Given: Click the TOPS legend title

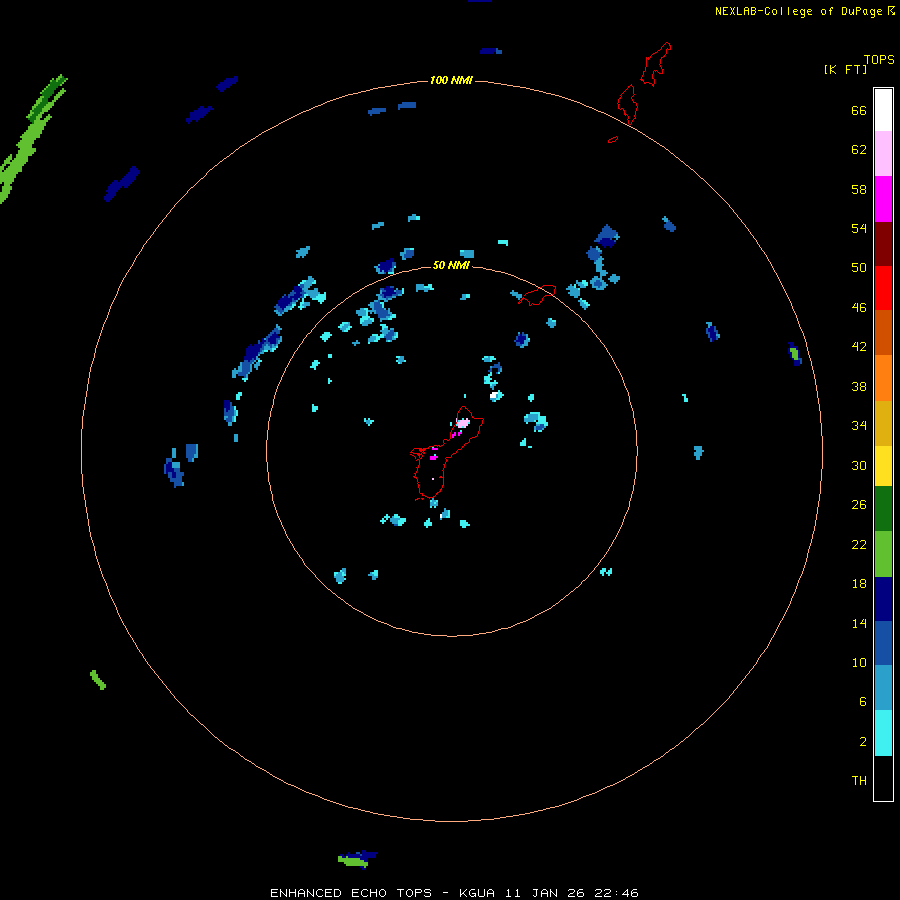Looking at the screenshot, I should (879, 59).
